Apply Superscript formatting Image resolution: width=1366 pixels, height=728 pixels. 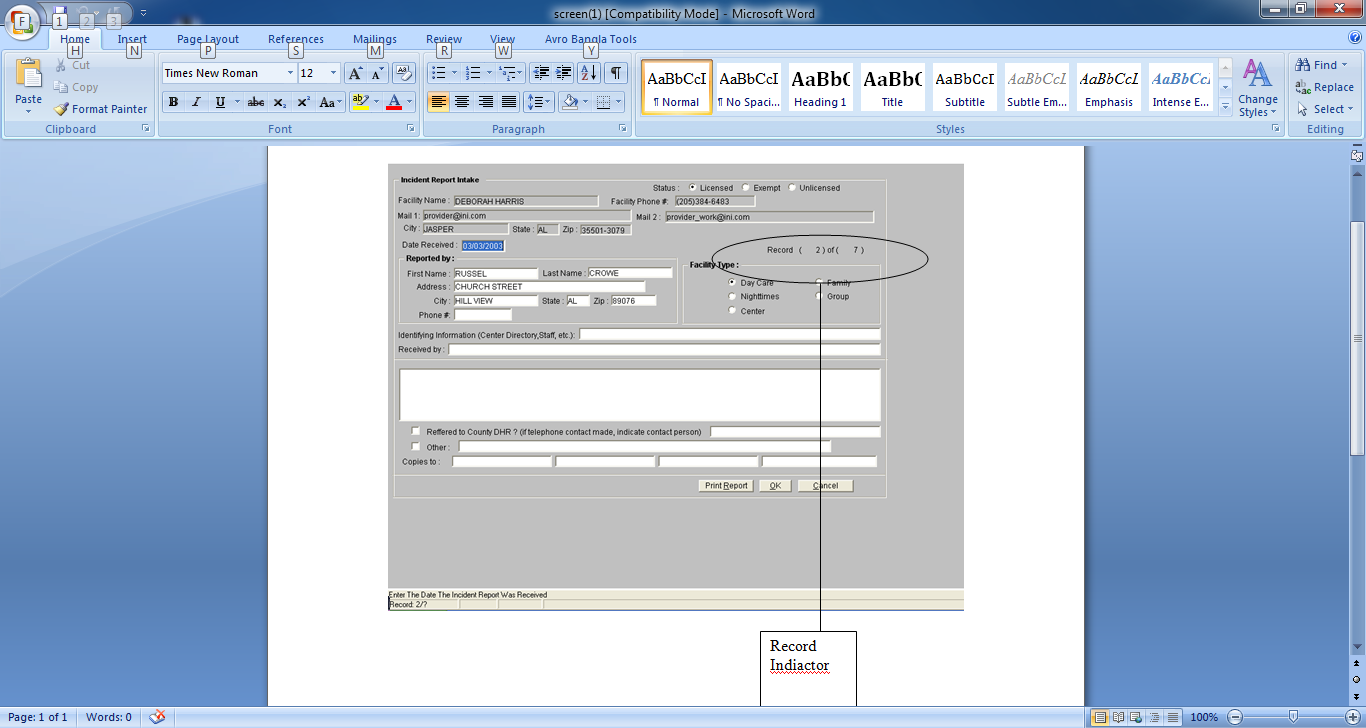click(x=303, y=102)
